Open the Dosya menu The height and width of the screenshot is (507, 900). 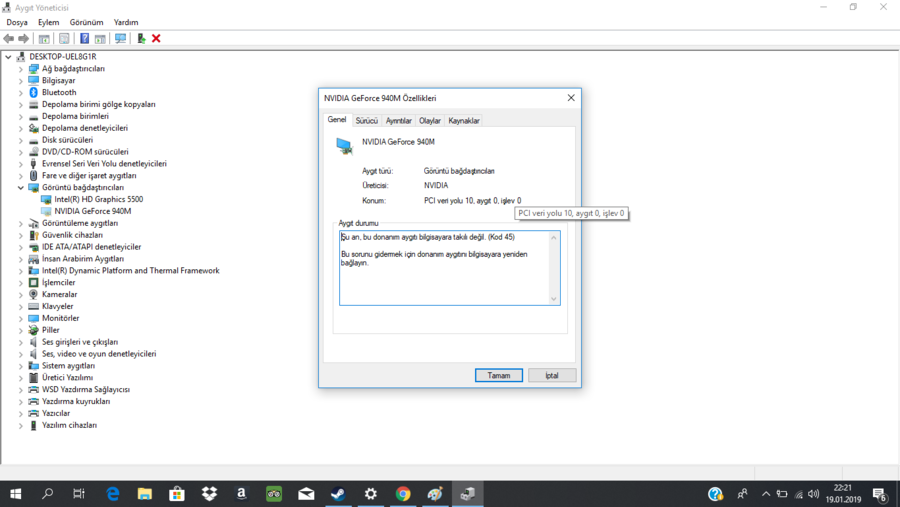coord(17,22)
